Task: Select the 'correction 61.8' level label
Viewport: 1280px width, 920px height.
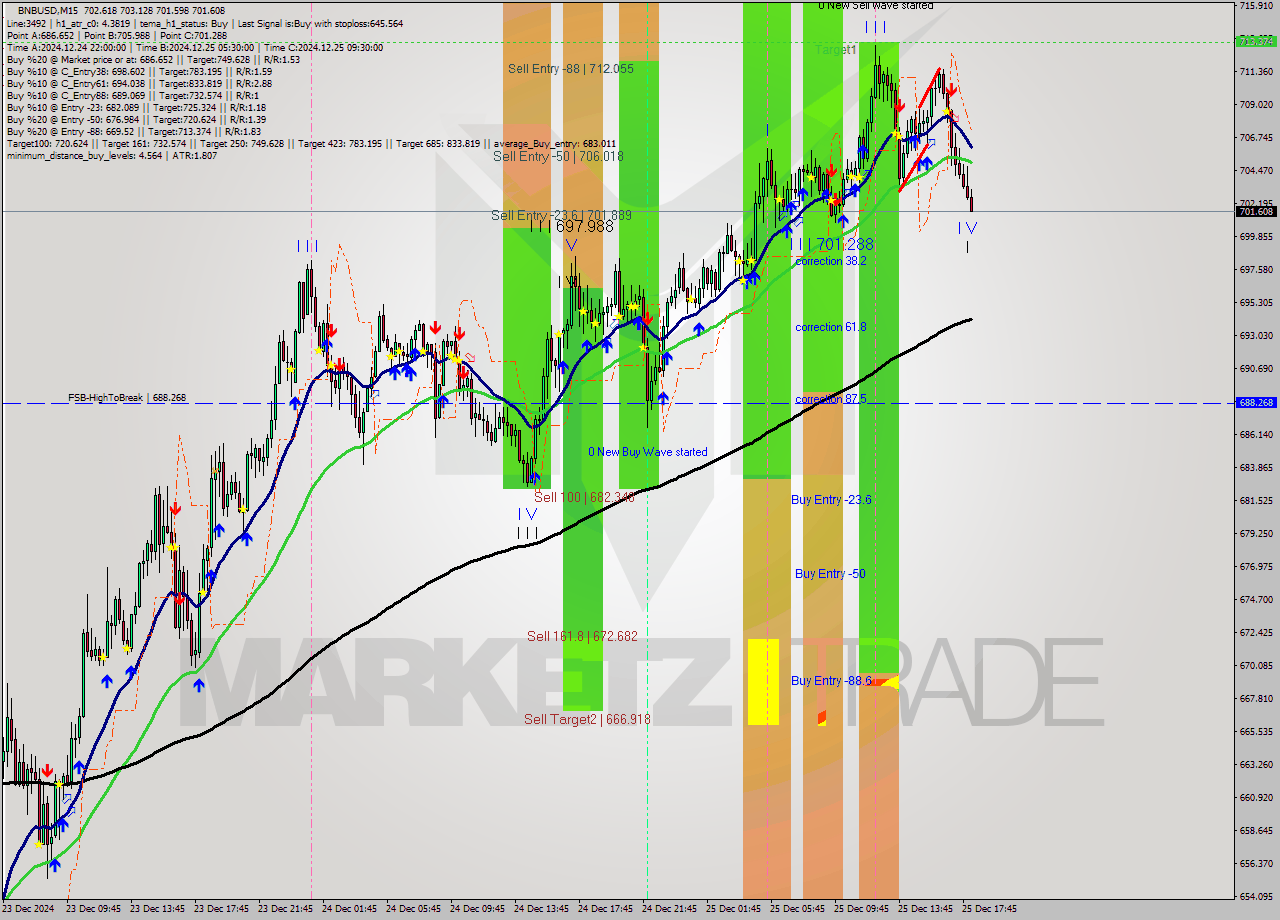Action: coord(831,327)
